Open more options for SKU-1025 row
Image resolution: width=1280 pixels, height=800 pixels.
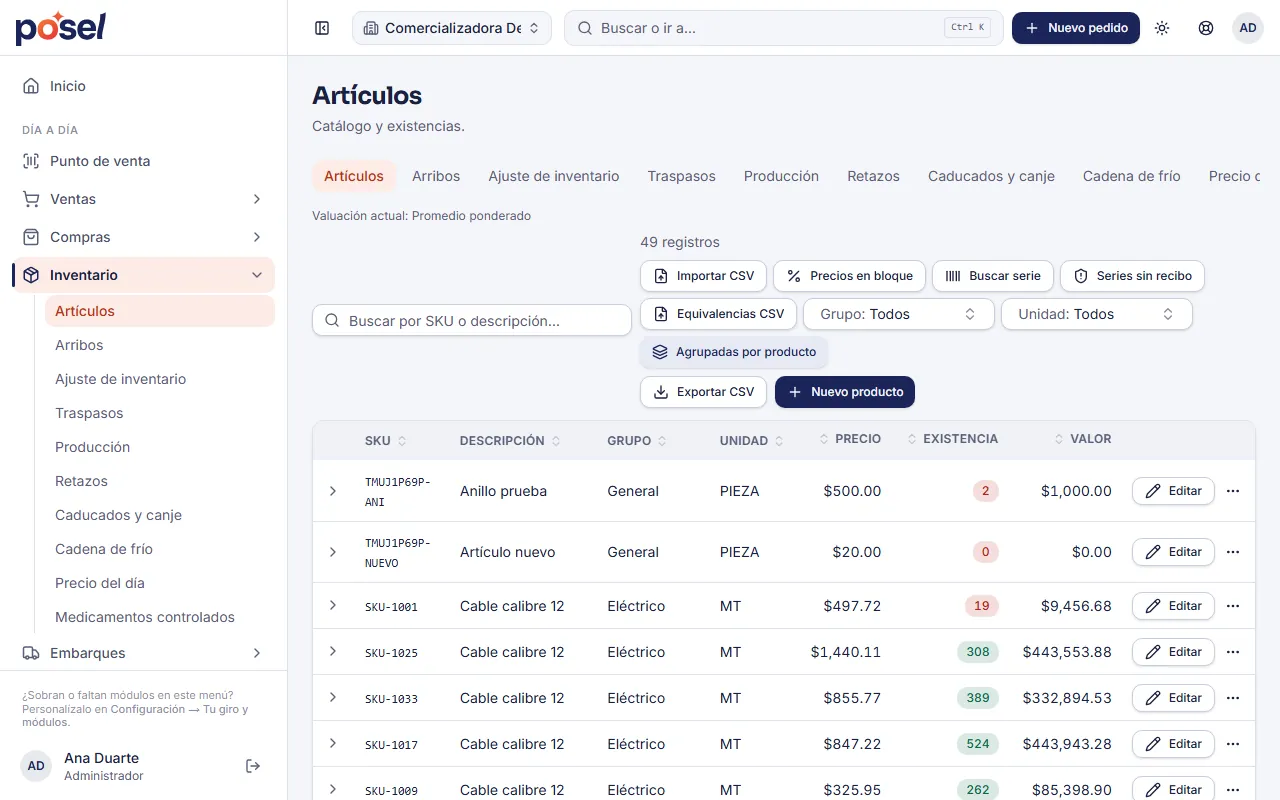coord(1233,652)
